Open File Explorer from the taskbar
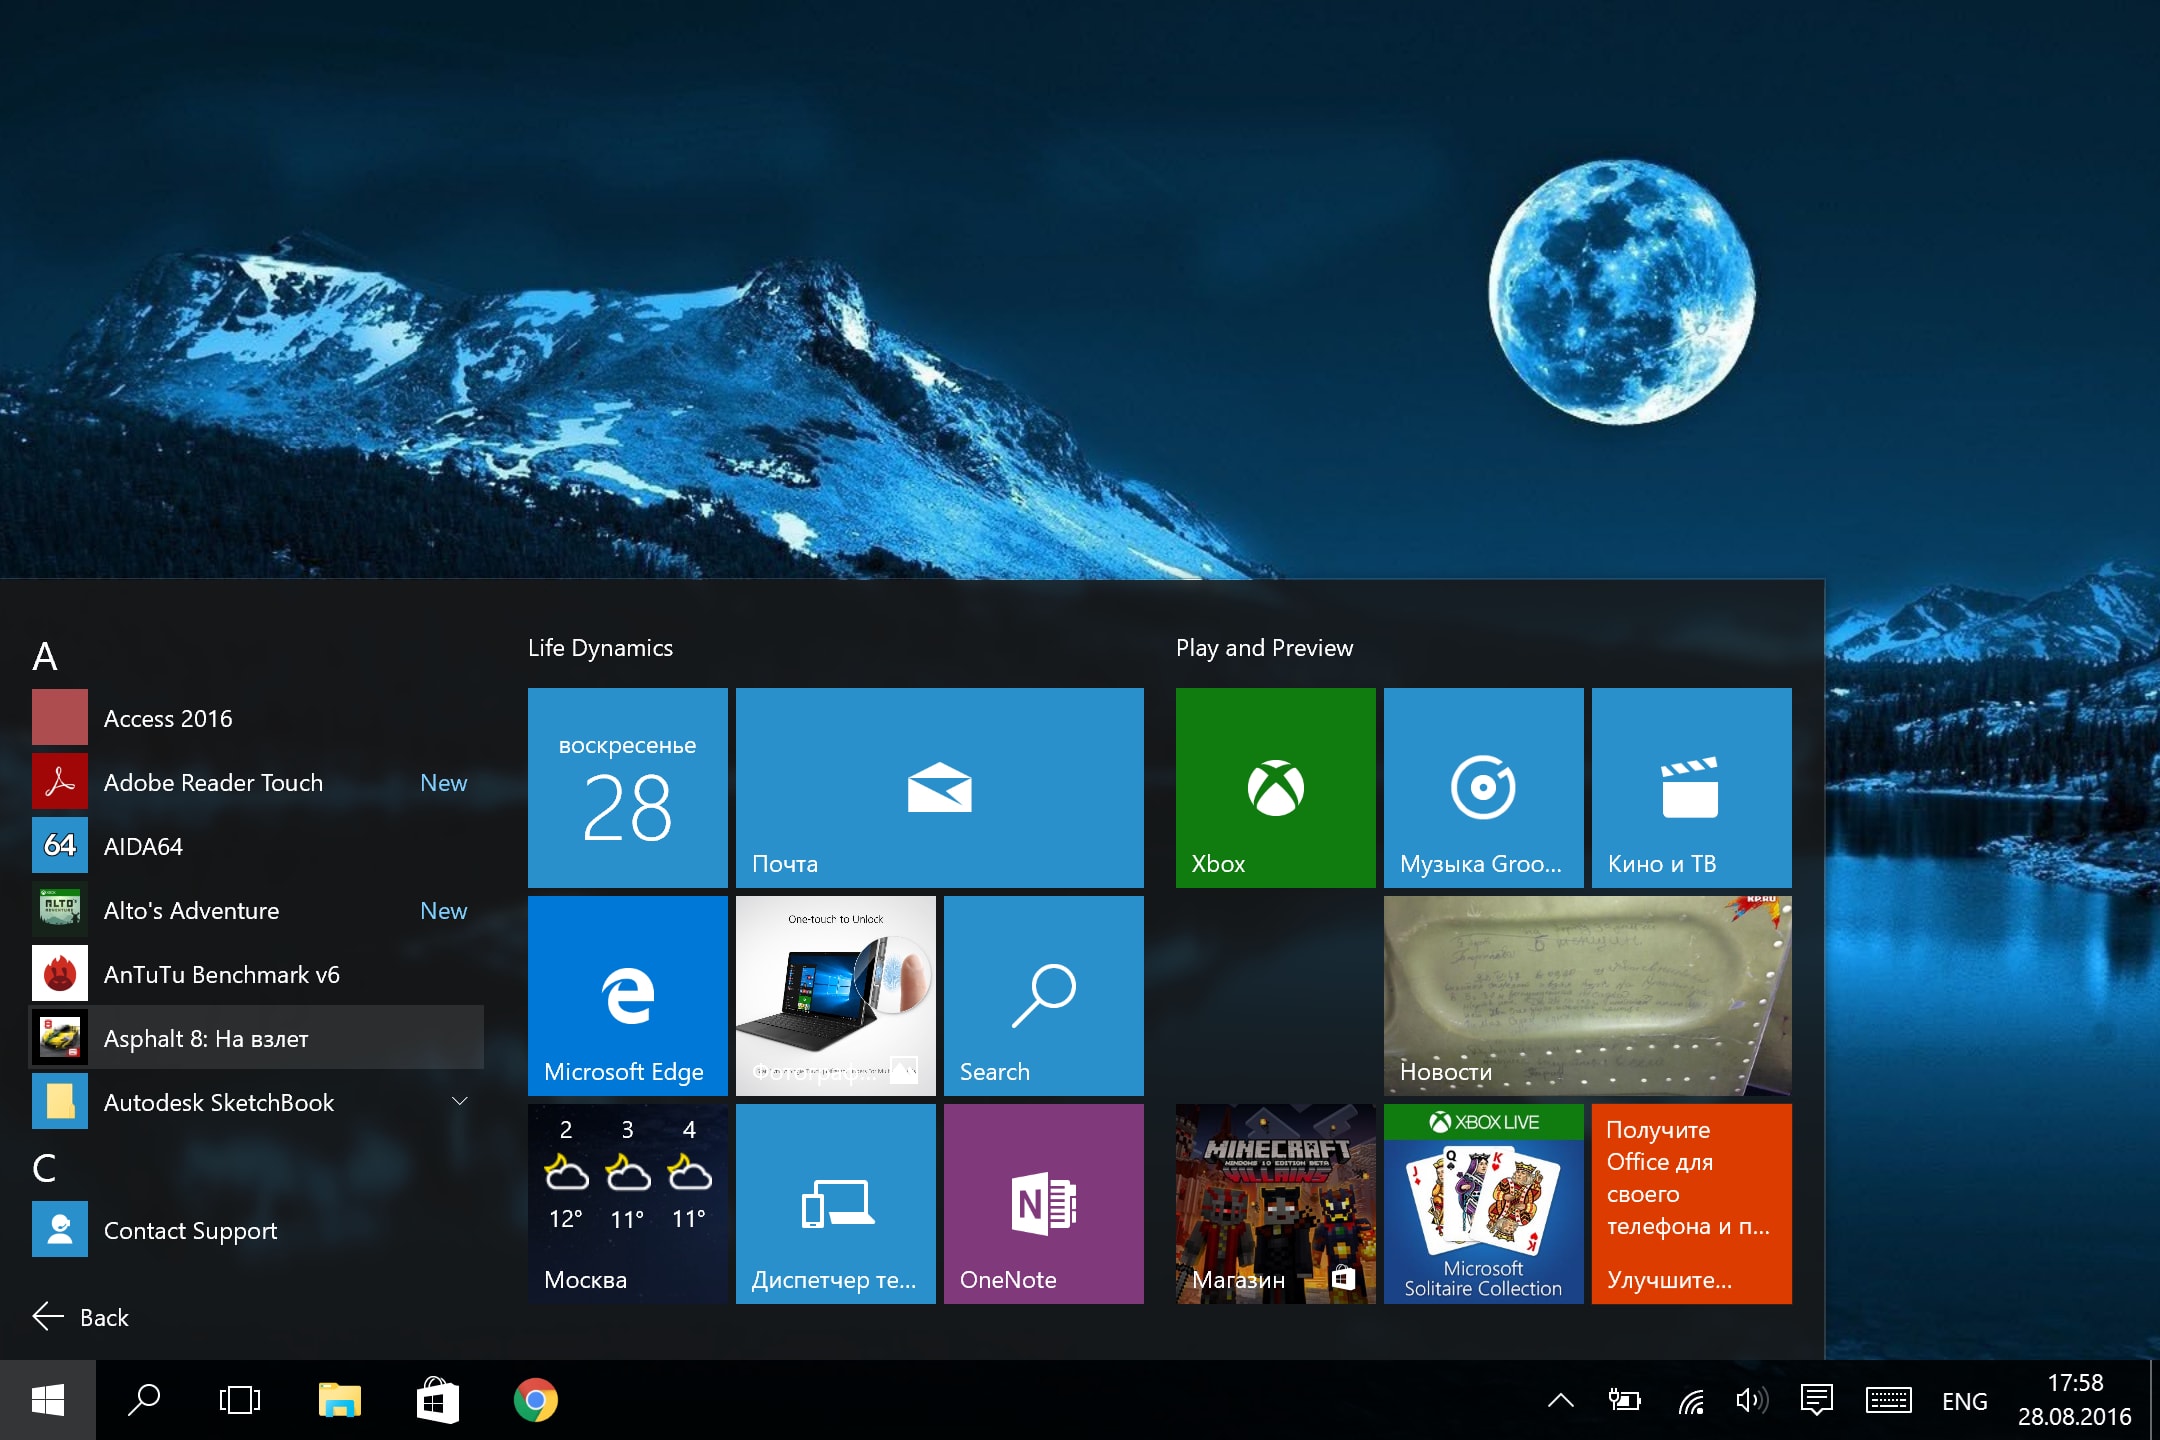 [x=339, y=1400]
